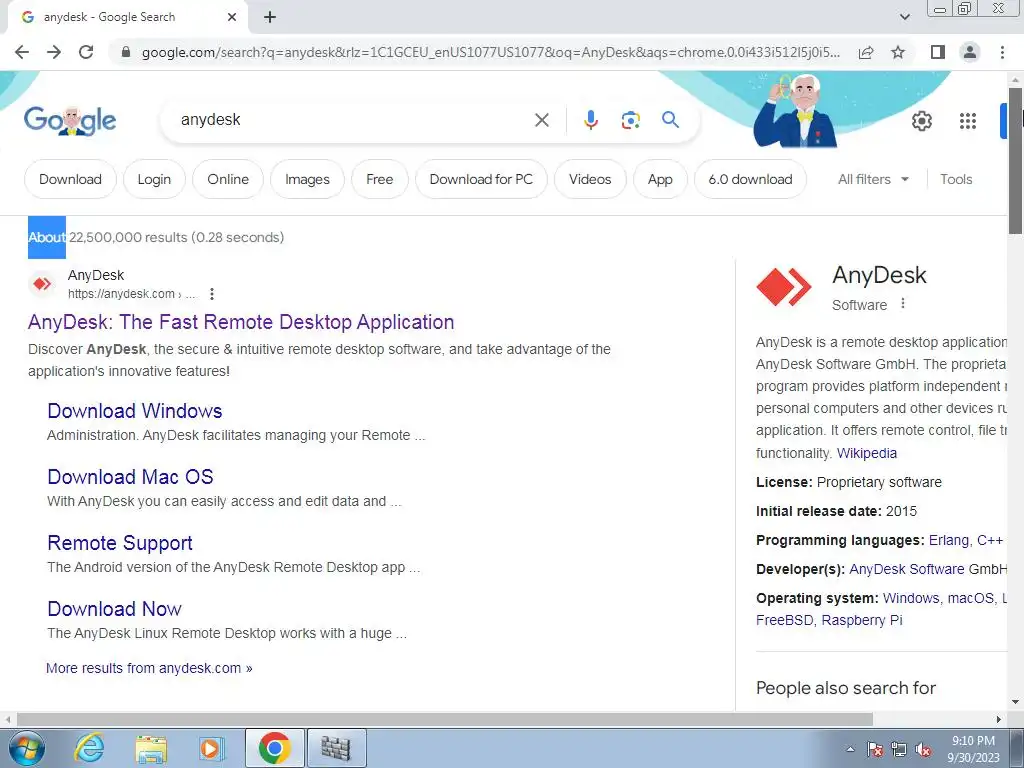Open the Erlang programming language link

[x=949, y=540]
